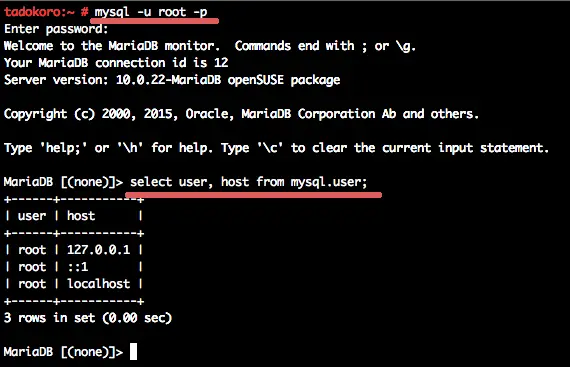
Task: Click the underlined mysql -u root -p command
Action: pyautogui.click(x=151, y=12)
